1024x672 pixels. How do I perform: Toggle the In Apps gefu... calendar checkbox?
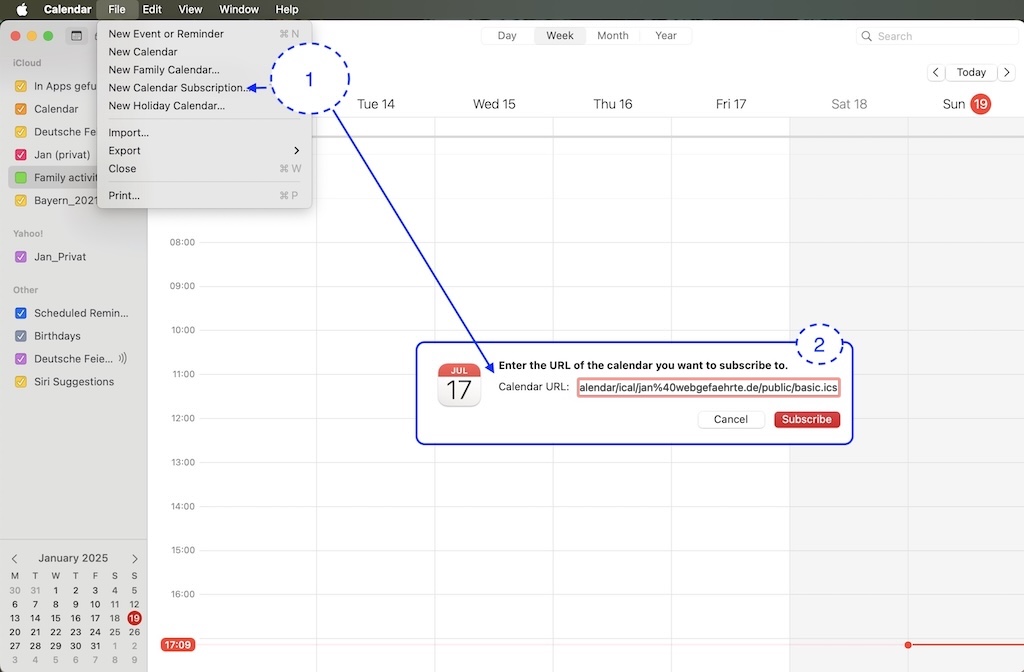[x=21, y=86]
